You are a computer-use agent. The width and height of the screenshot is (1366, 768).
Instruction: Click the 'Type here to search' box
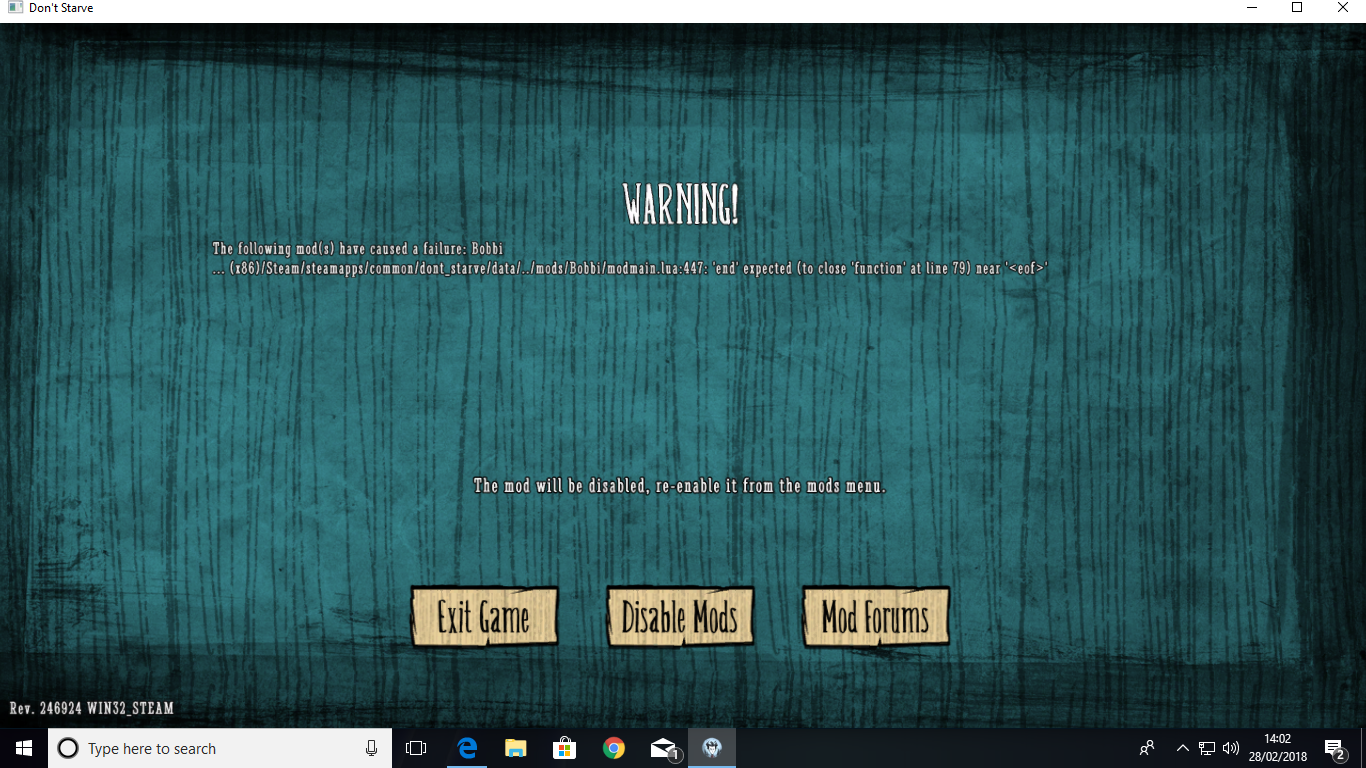(x=200, y=748)
